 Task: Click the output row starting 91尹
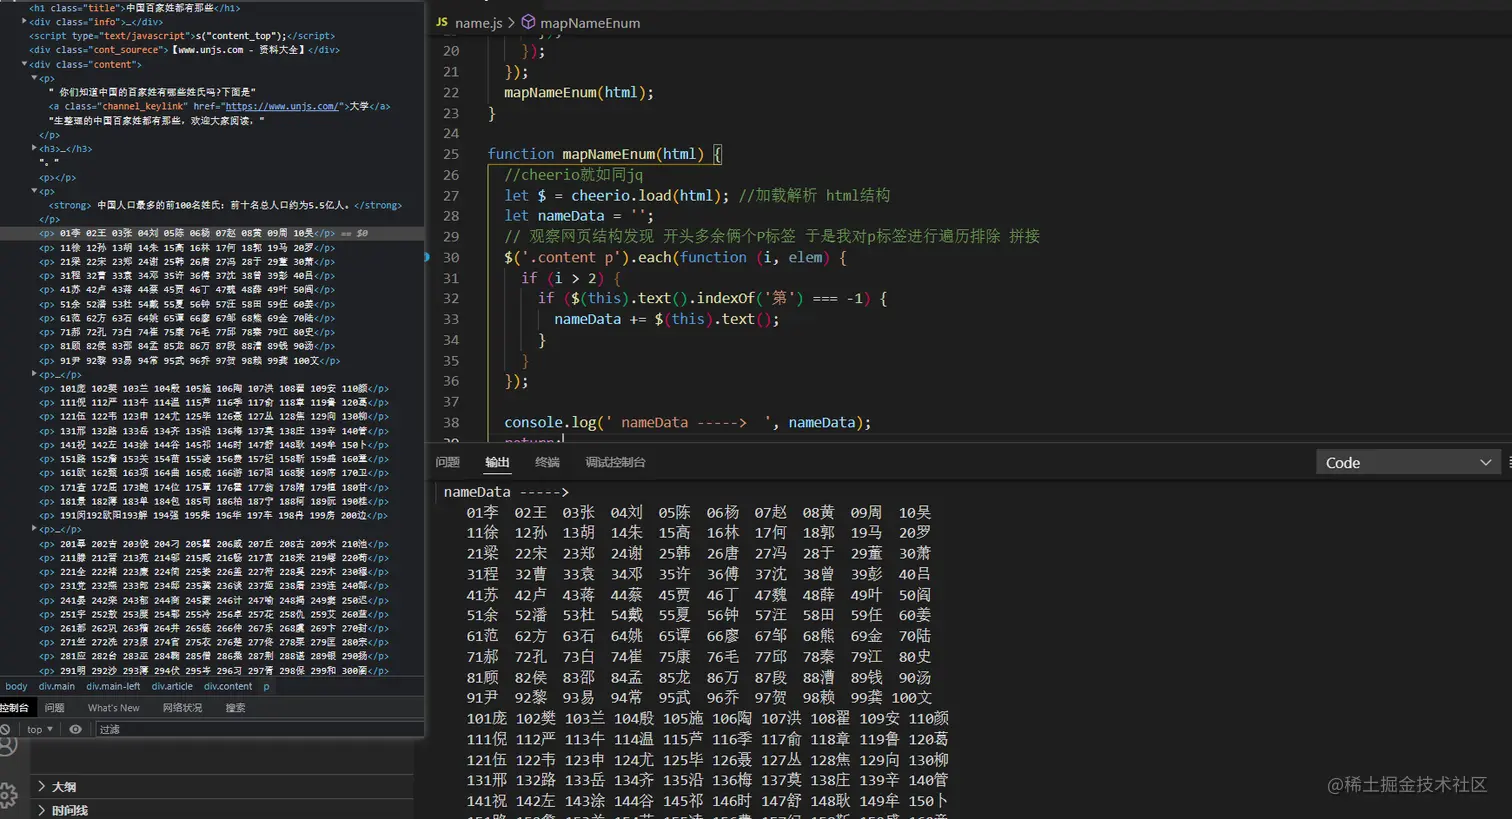point(699,697)
